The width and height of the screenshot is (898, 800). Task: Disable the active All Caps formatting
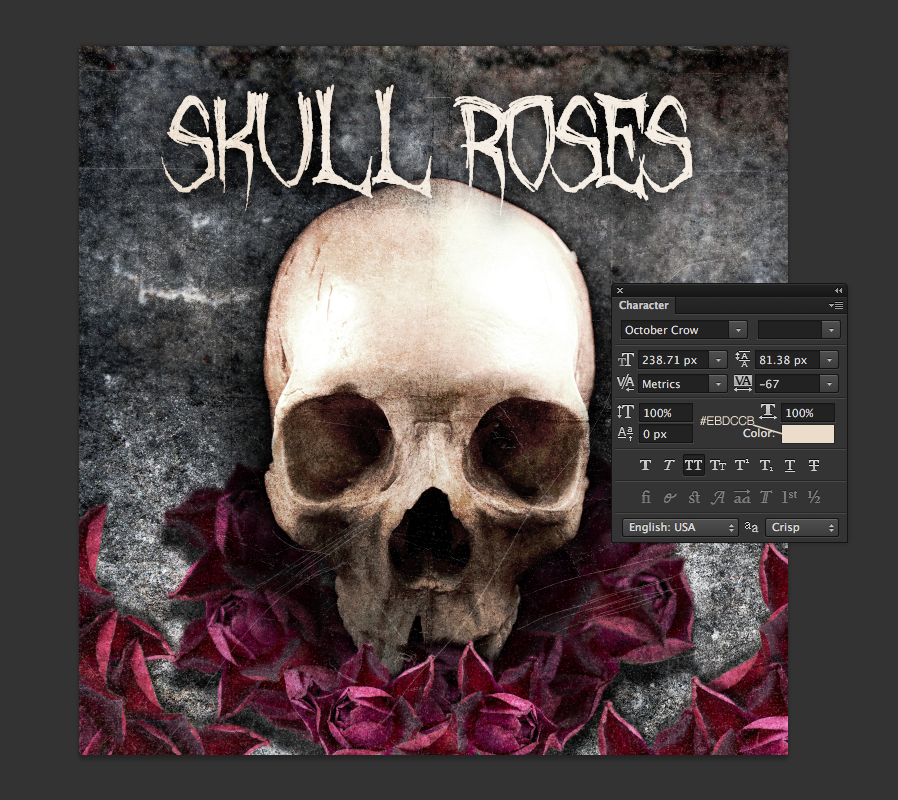[692, 466]
